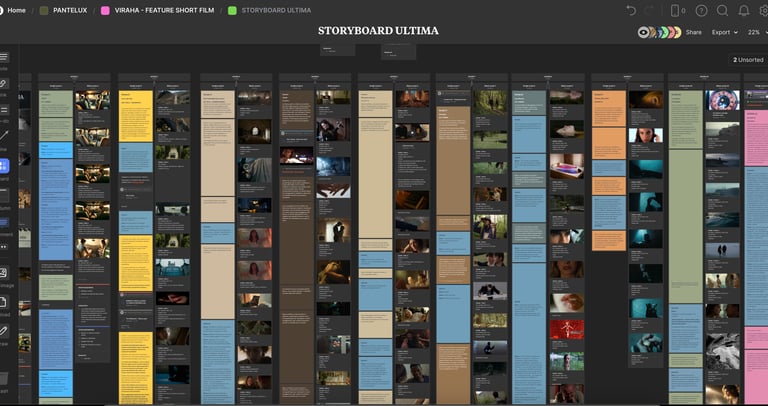Go to Home in the breadcrumb
This screenshot has height=406, width=768.
click(16, 10)
